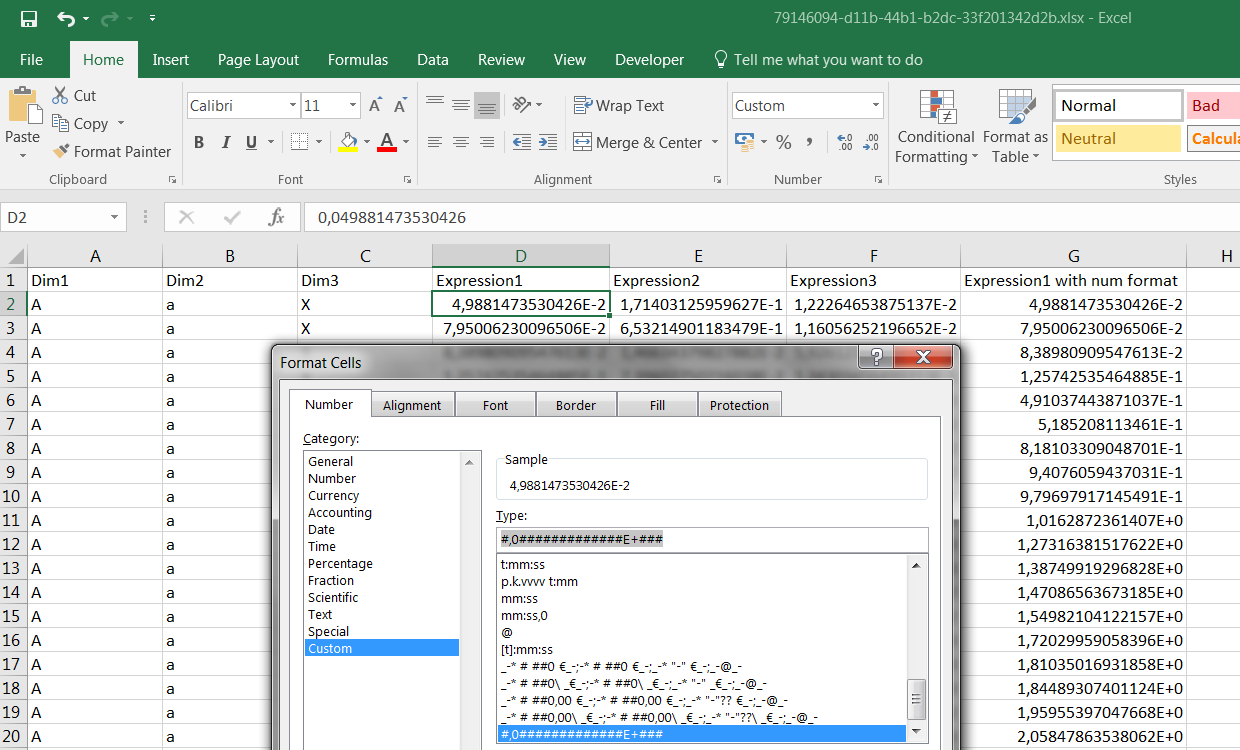Click the Save icon in title bar
The height and width of the screenshot is (750, 1240).
point(28,19)
